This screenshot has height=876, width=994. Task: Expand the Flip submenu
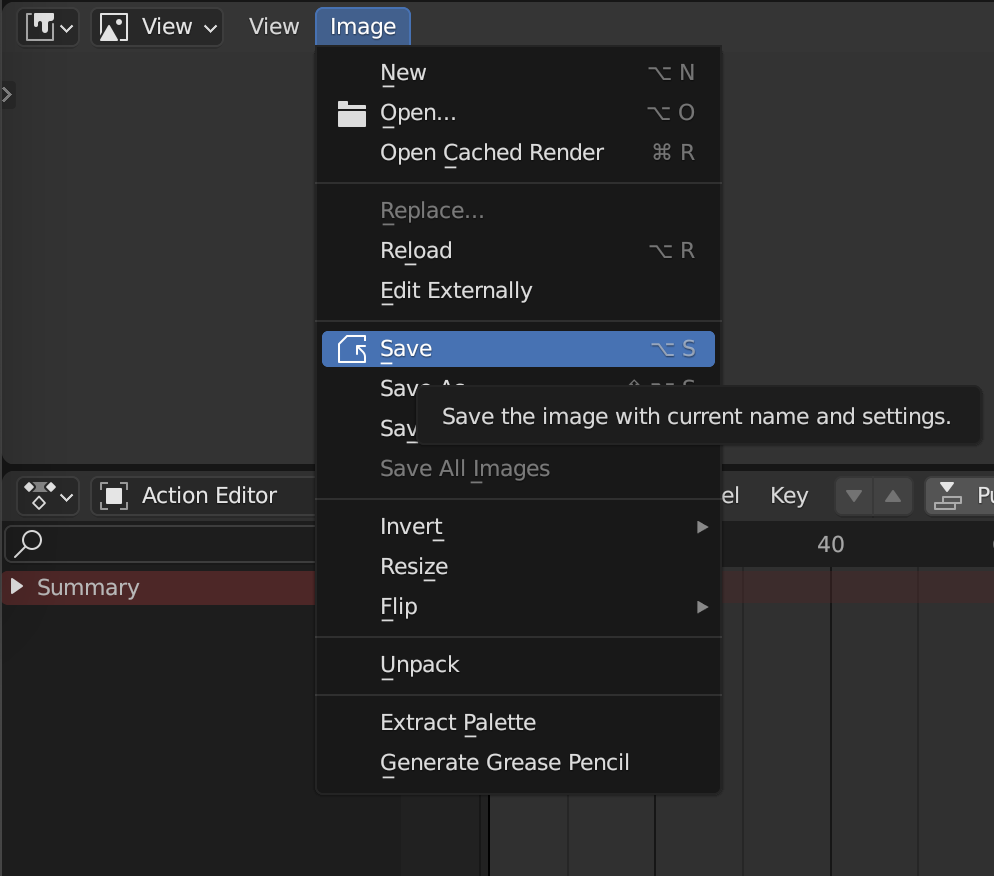518,607
